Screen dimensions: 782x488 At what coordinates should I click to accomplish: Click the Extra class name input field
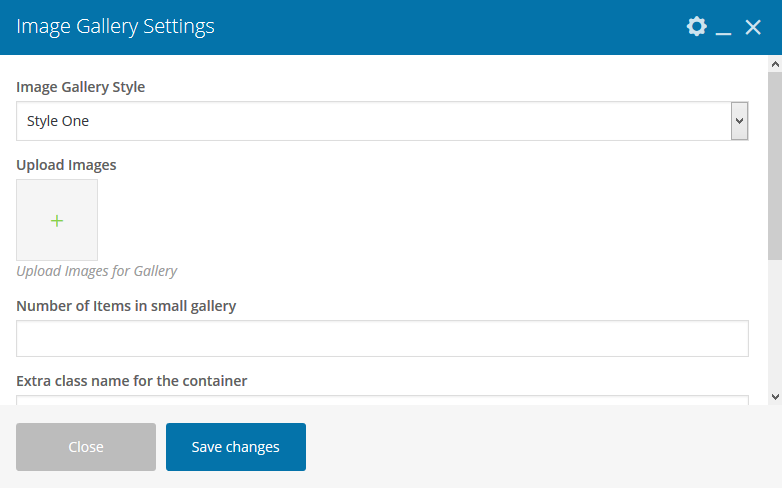pyautogui.click(x=382, y=400)
